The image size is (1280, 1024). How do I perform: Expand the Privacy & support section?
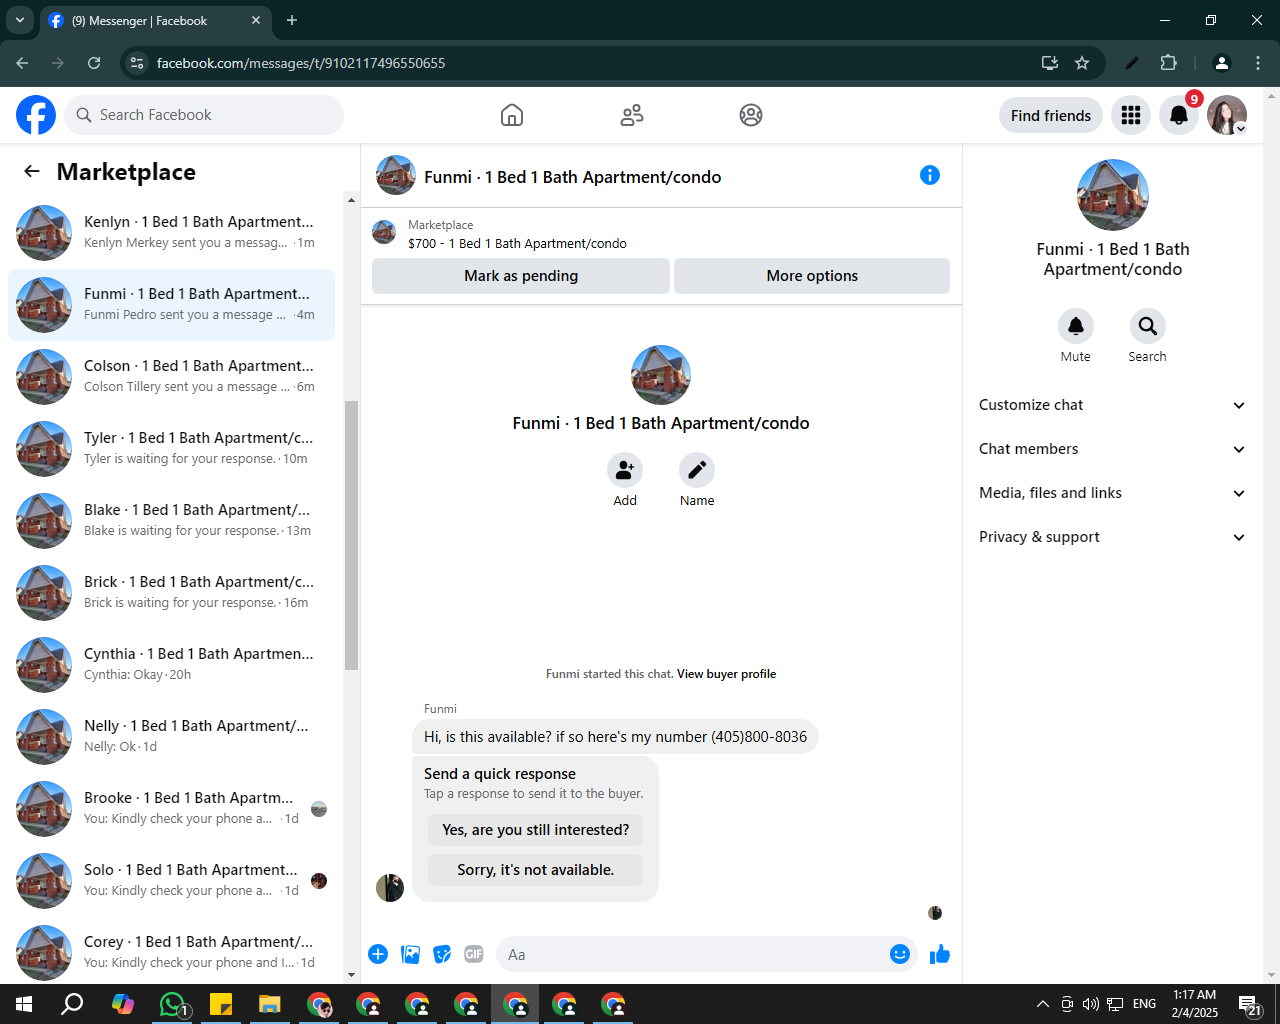[x=1112, y=537]
